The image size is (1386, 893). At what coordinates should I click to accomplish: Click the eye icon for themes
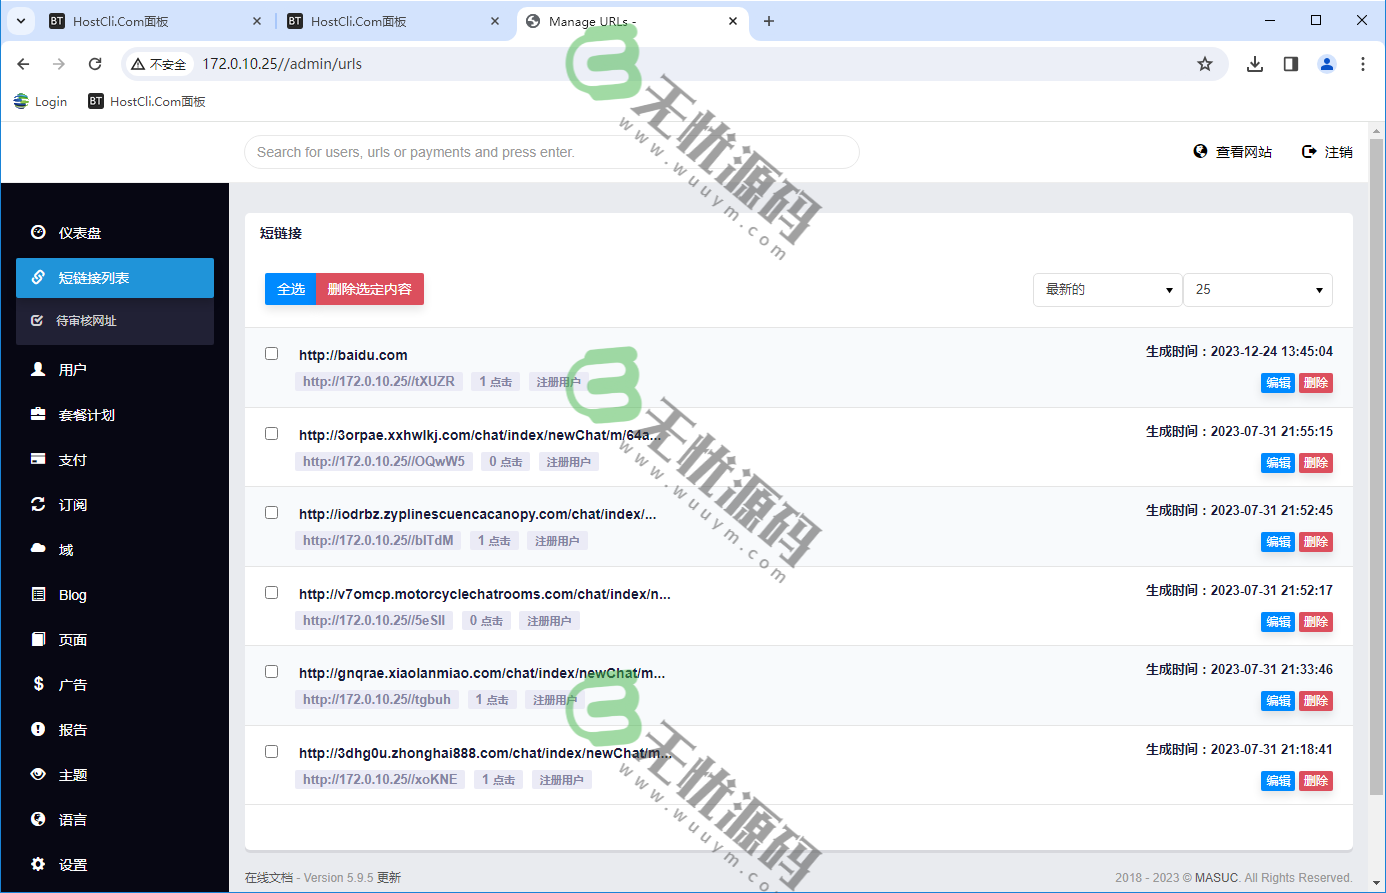[x=38, y=774]
